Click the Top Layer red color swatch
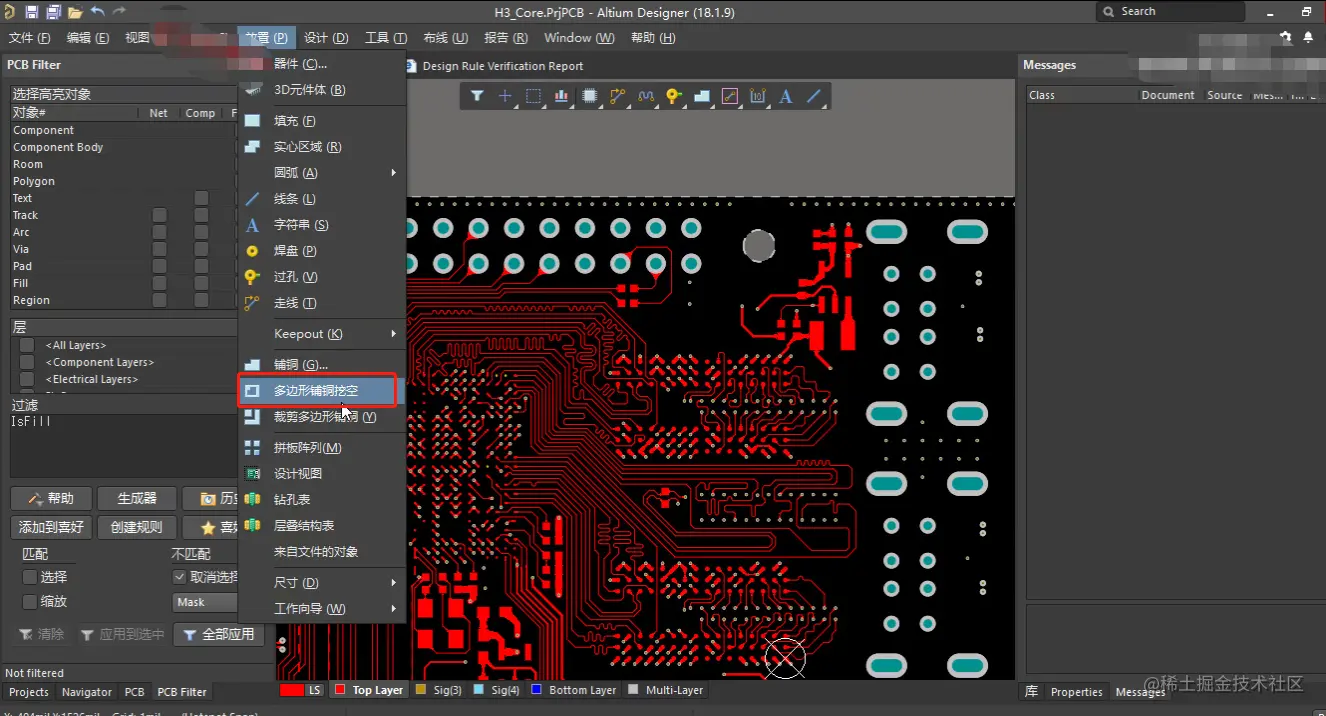The height and width of the screenshot is (716, 1326). coord(340,690)
